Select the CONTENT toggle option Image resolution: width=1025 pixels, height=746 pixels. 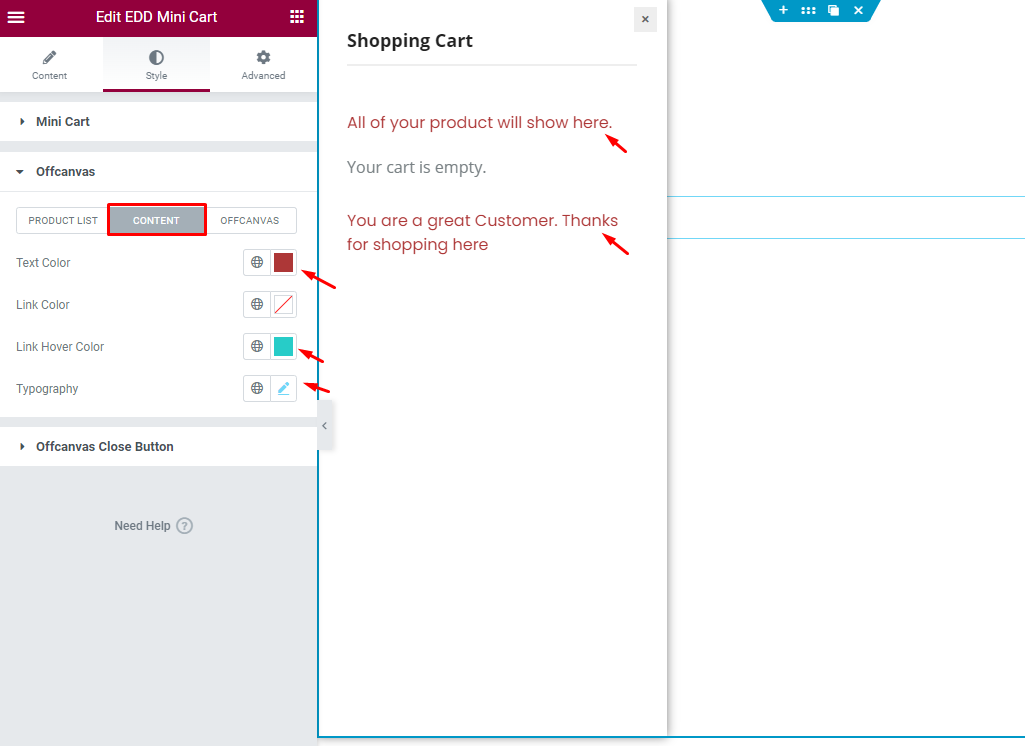[x=156, y=220]
